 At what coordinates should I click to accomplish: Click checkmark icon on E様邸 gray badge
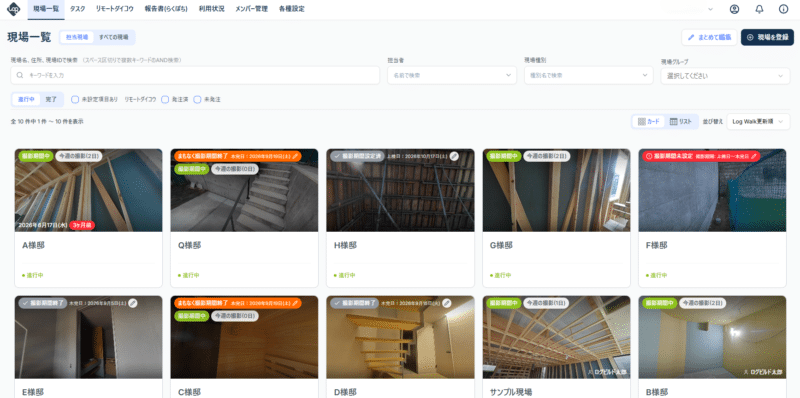pos(24,303)
